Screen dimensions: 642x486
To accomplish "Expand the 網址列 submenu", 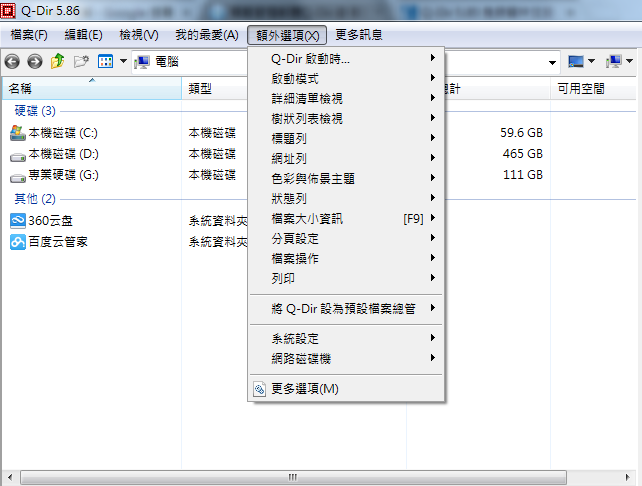I will point(346,158).
